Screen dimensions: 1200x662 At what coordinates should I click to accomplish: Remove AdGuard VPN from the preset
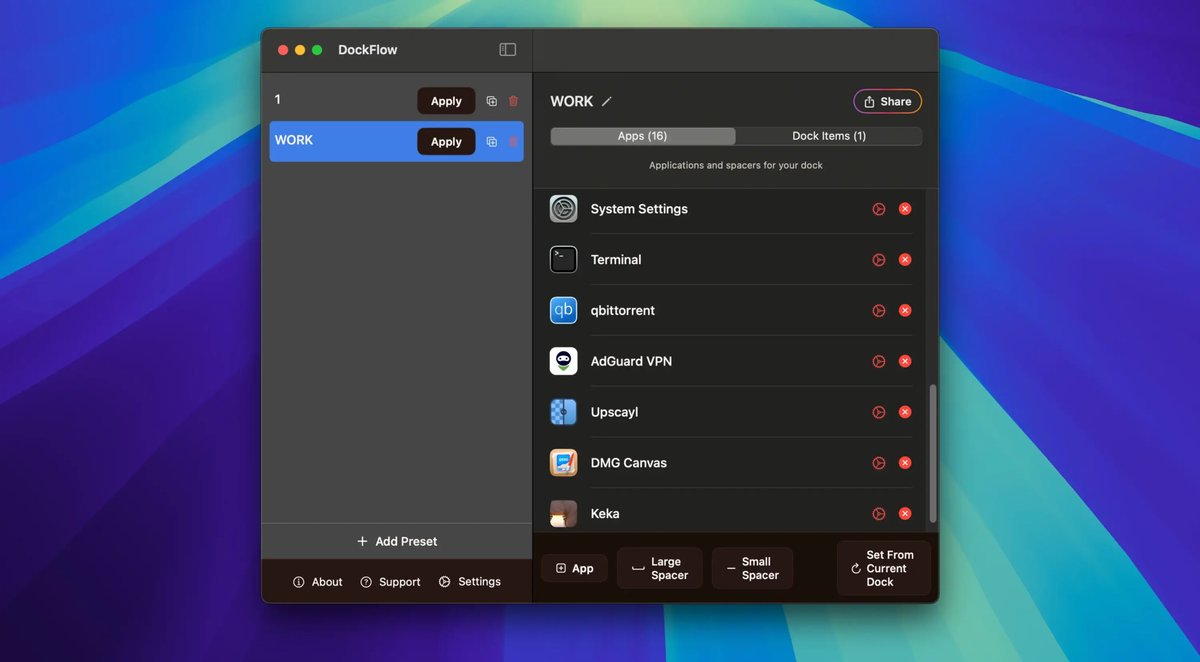[905, 361]
